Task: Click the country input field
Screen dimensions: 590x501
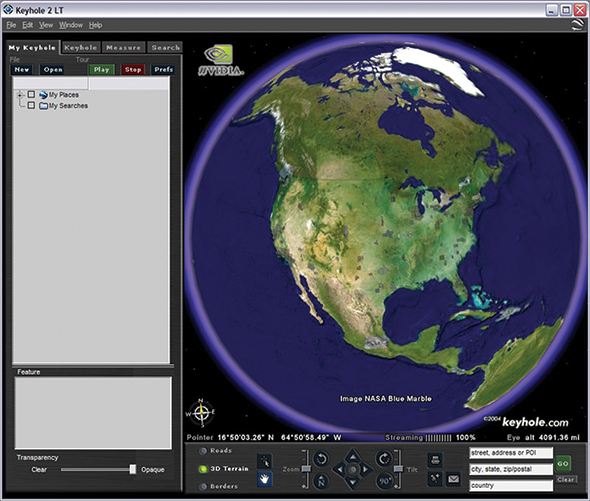Action: point(511,486)
